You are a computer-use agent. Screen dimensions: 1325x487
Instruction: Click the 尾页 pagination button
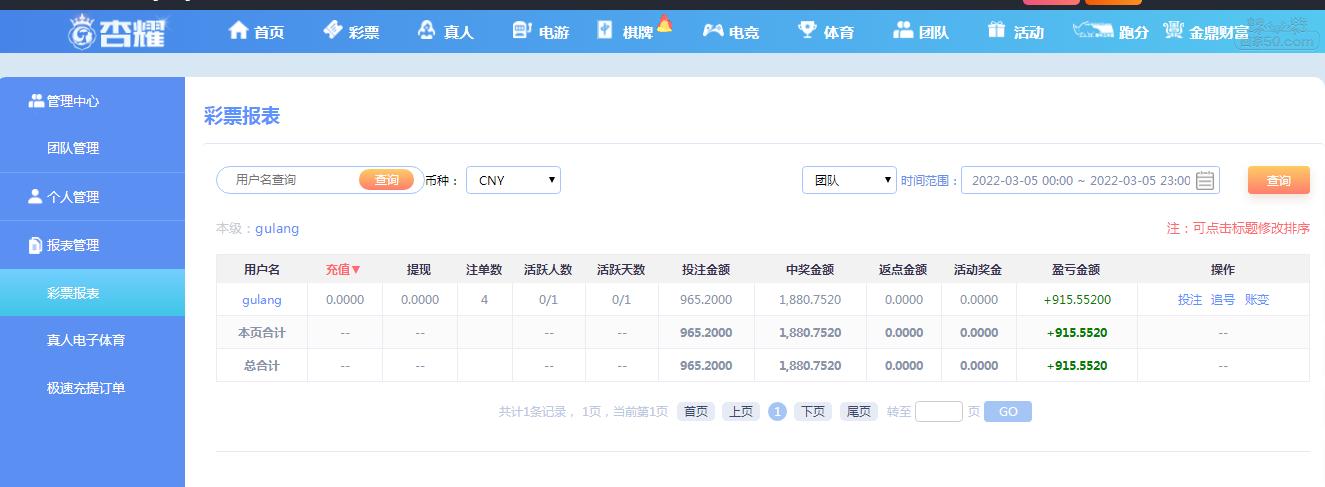click(858, 411)
